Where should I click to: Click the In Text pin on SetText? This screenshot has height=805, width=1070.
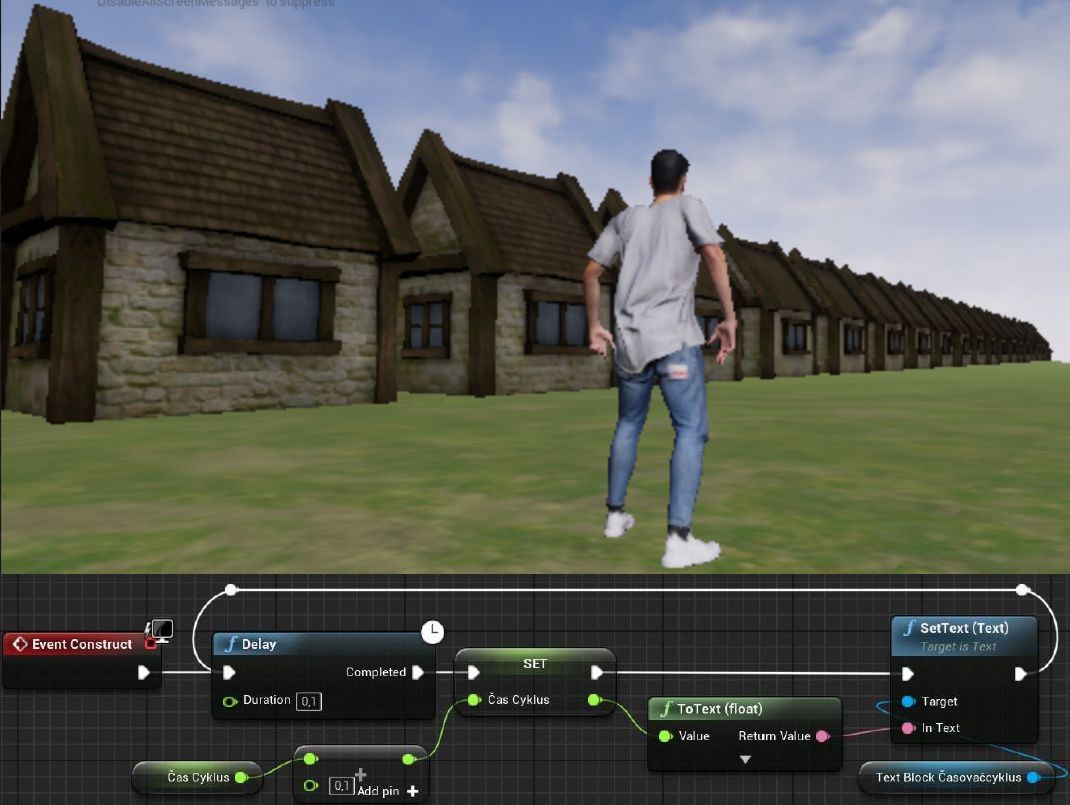click(908, 728)
